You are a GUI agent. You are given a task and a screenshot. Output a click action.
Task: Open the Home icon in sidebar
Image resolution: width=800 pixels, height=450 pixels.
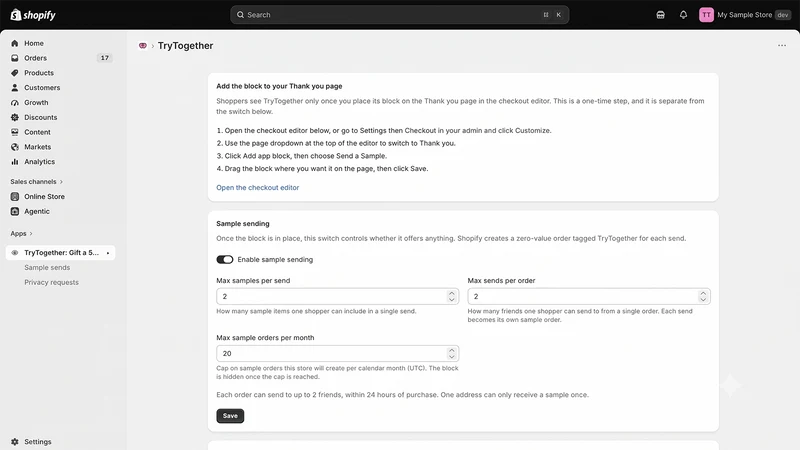point(15,43)
